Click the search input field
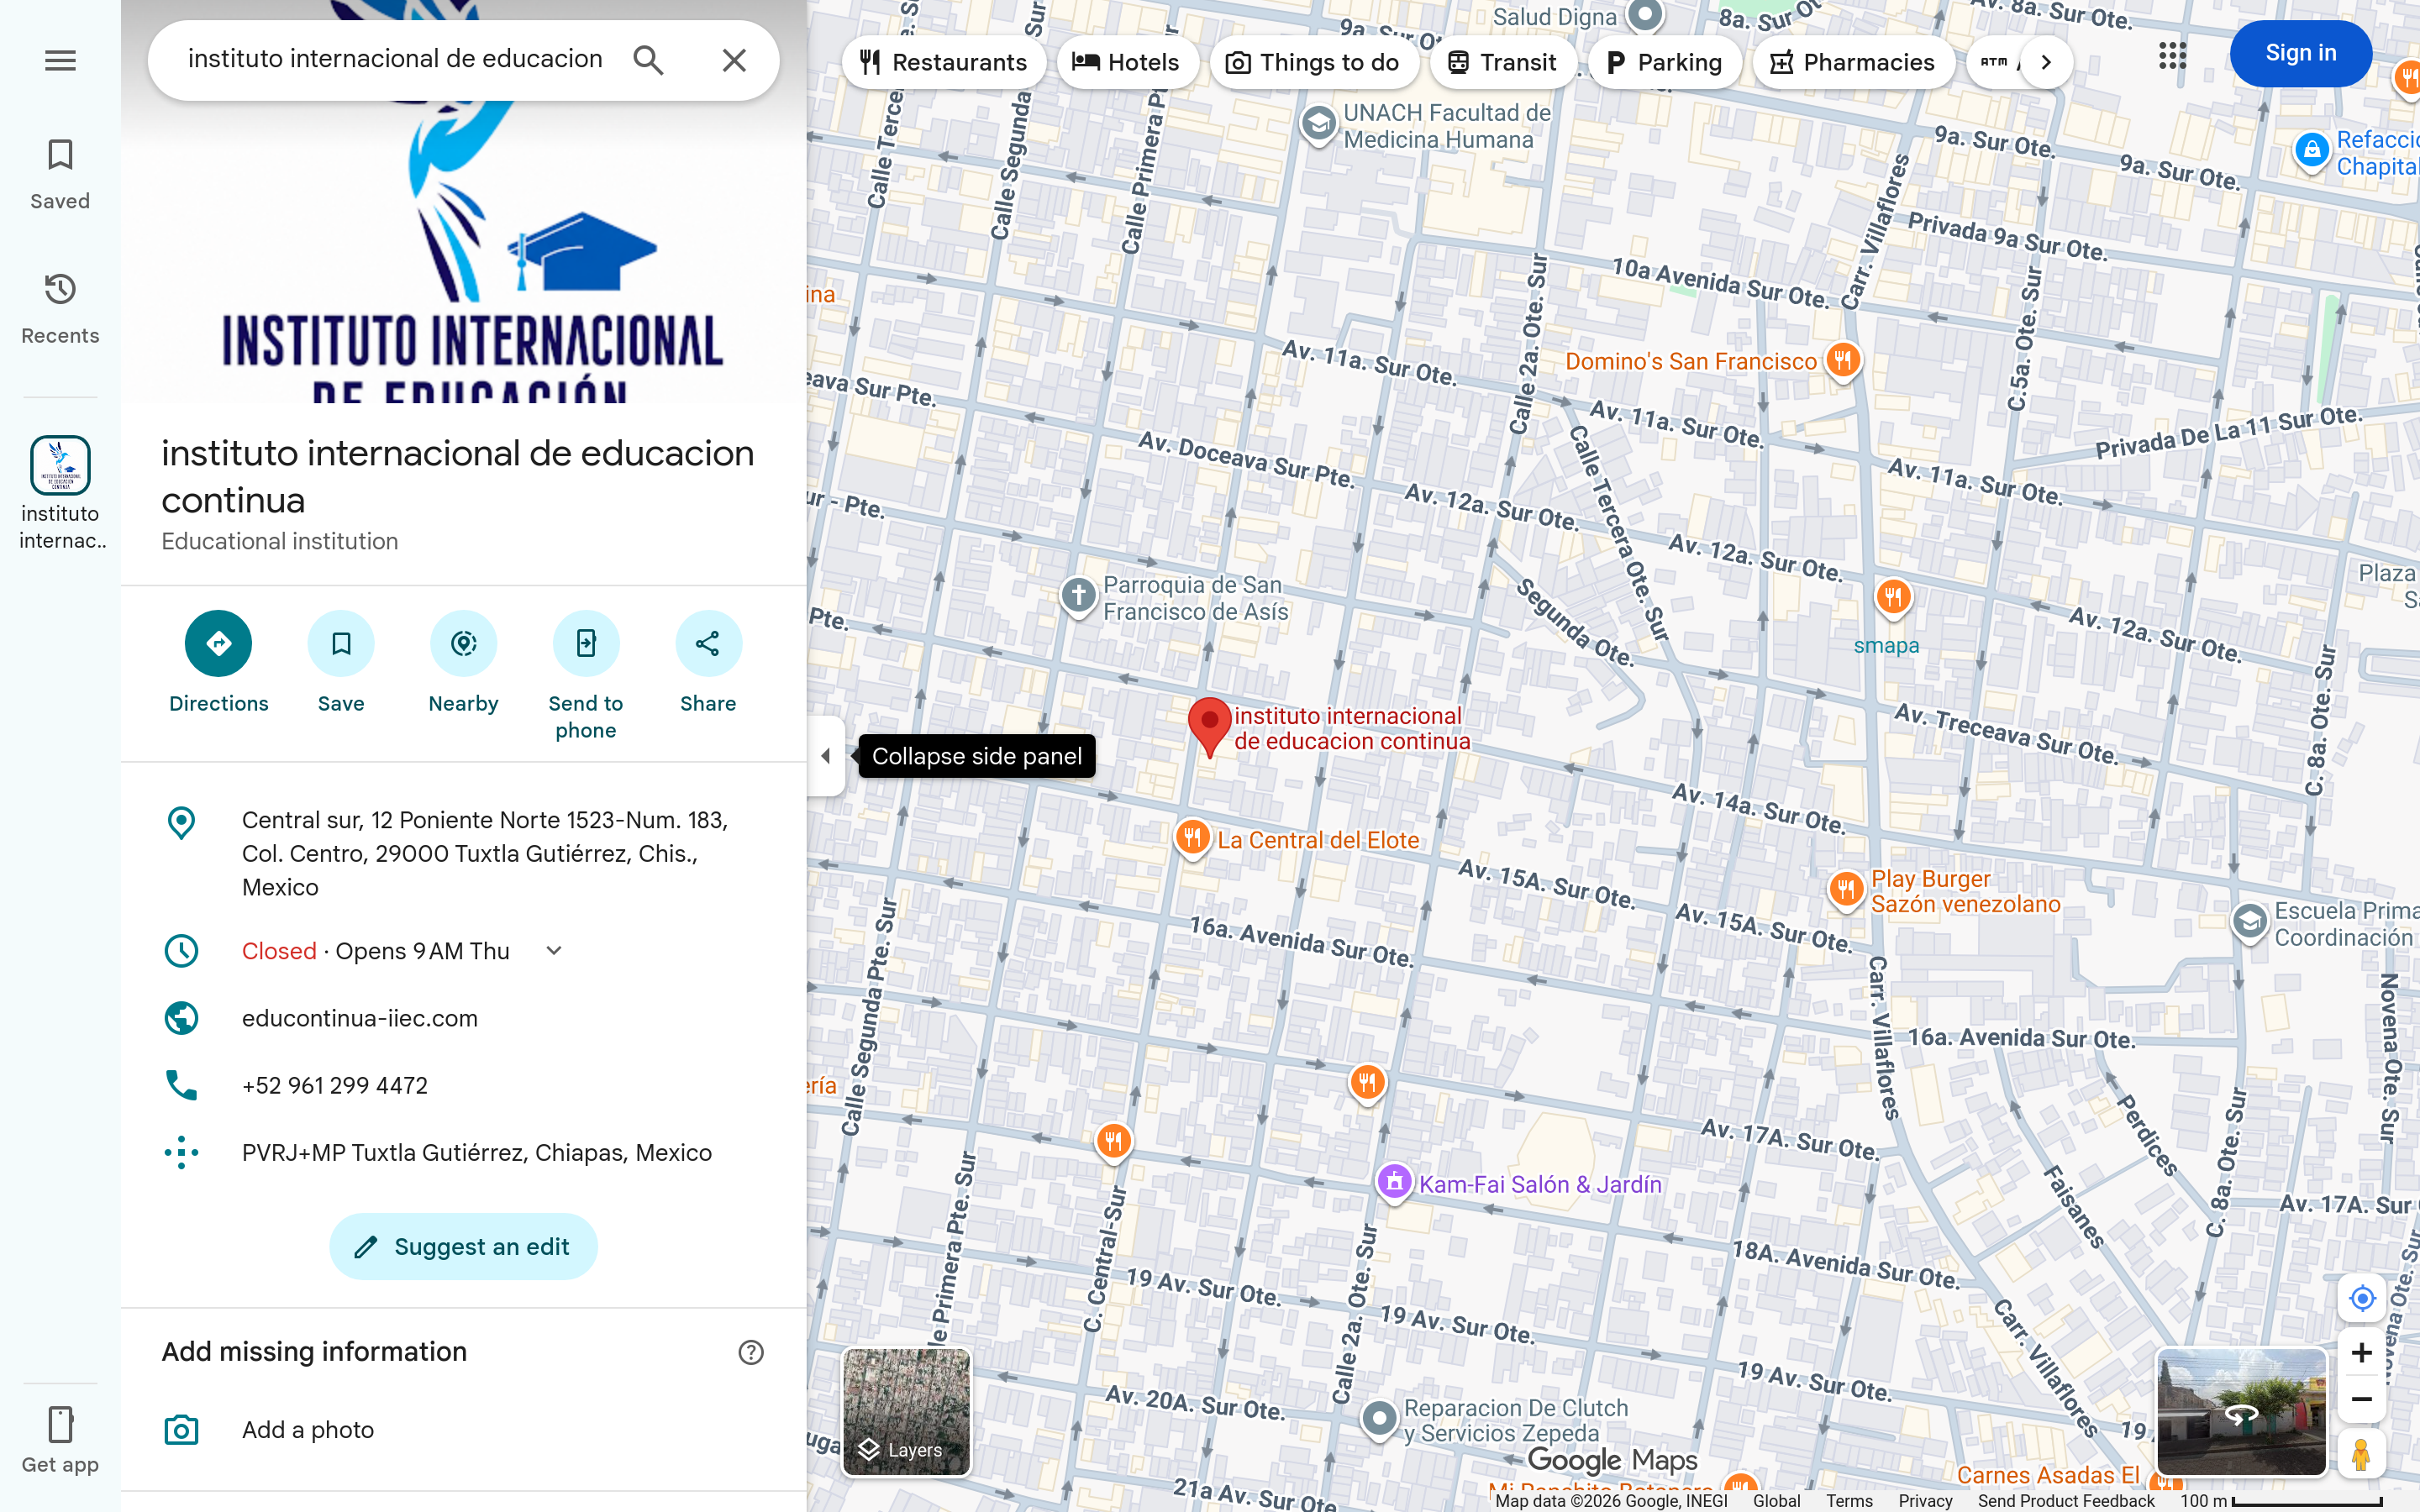This screenshot has height=1512, width=2420. click(396, 59)
